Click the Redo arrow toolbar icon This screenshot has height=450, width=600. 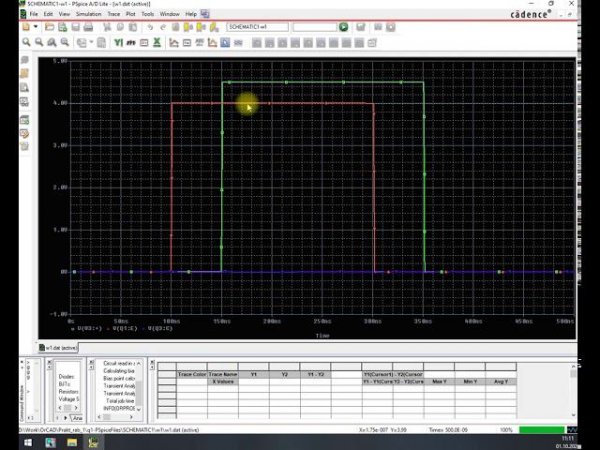pos(163,27)
